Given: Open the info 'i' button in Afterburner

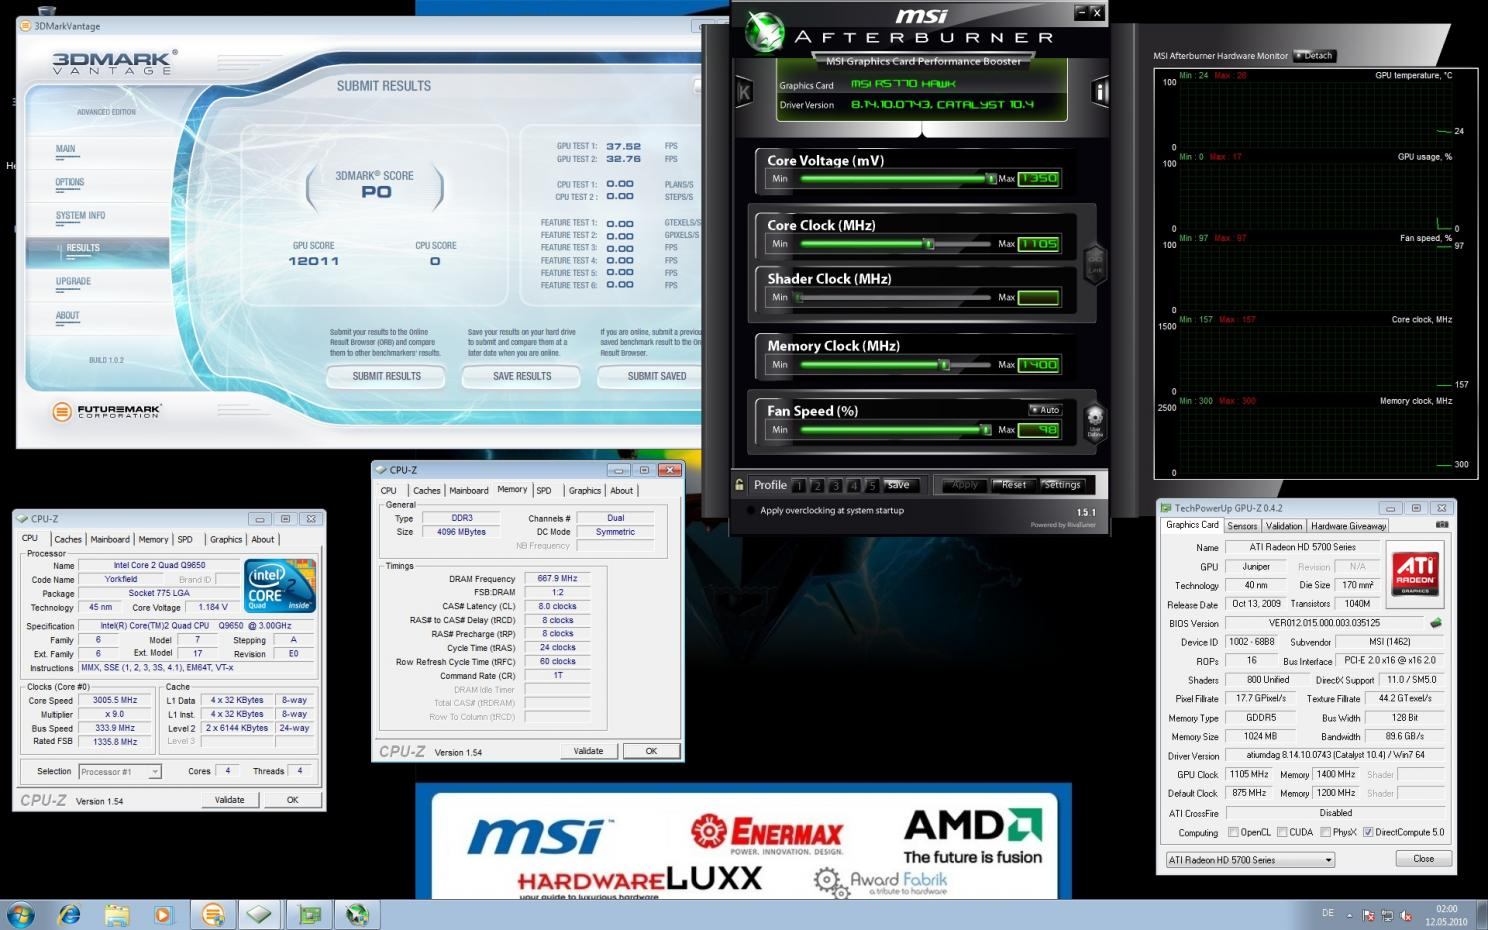Looking at the screenshot, I should 1100,92.
